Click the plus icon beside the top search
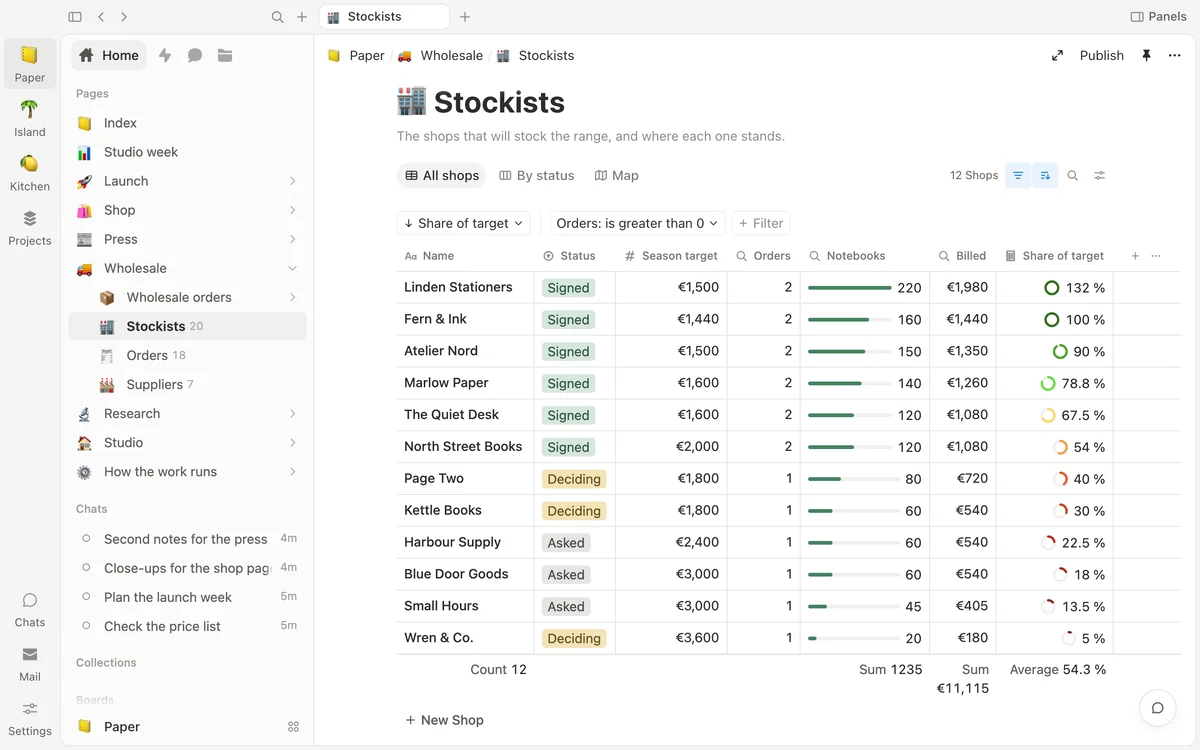This screenshot has width=1200, height=750. [x=302, y=17]
